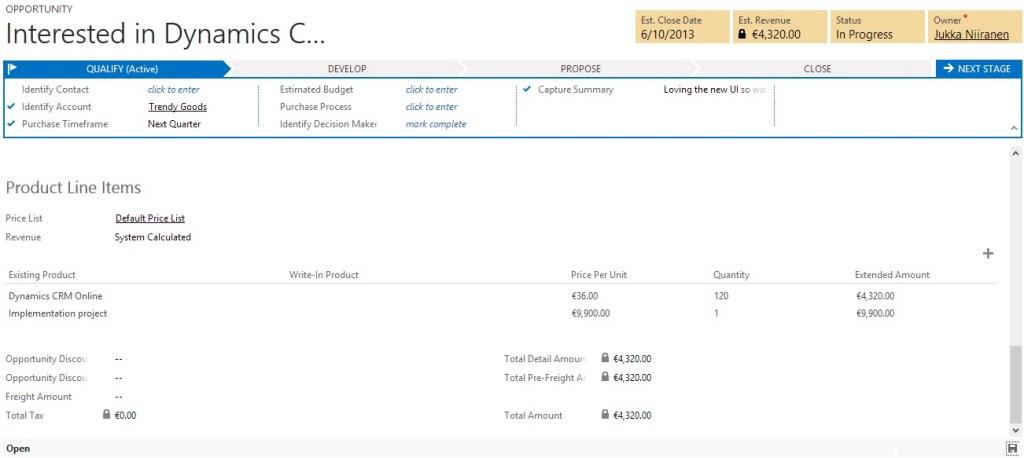Click the Status In Progress field
The image size is (1024, 458).
(876, 27)
